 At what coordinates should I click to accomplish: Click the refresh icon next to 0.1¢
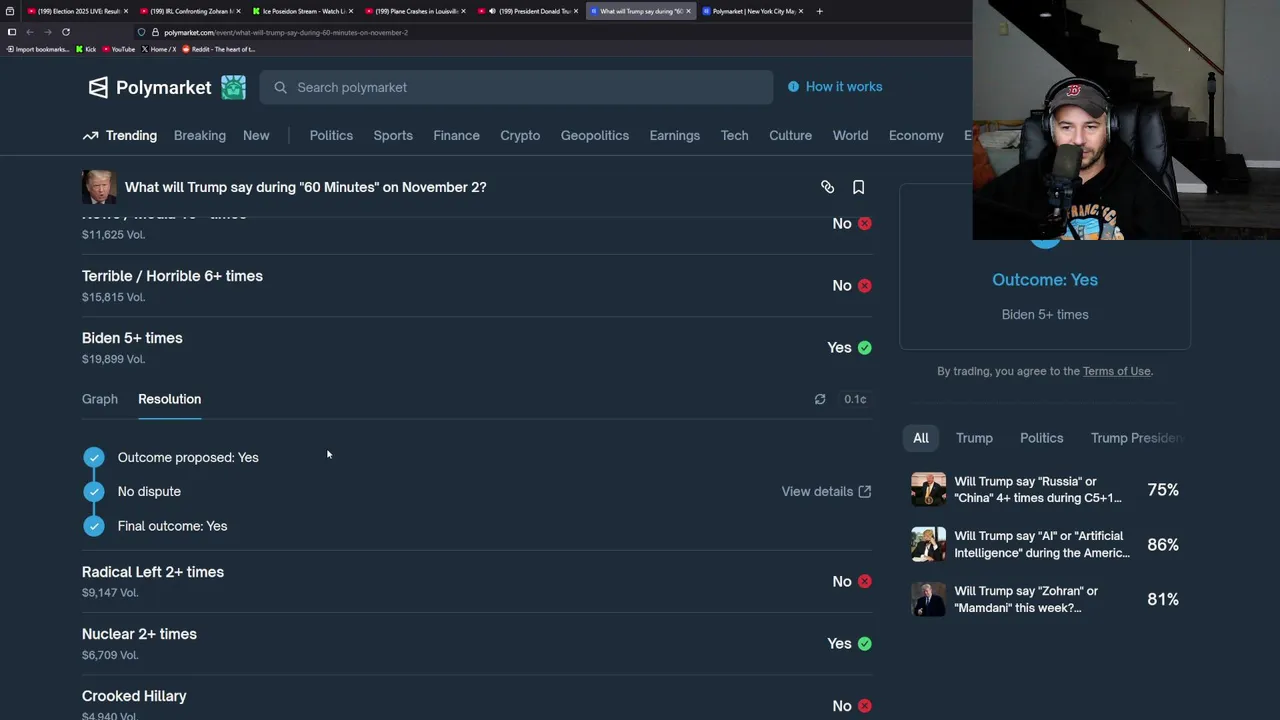820,399
